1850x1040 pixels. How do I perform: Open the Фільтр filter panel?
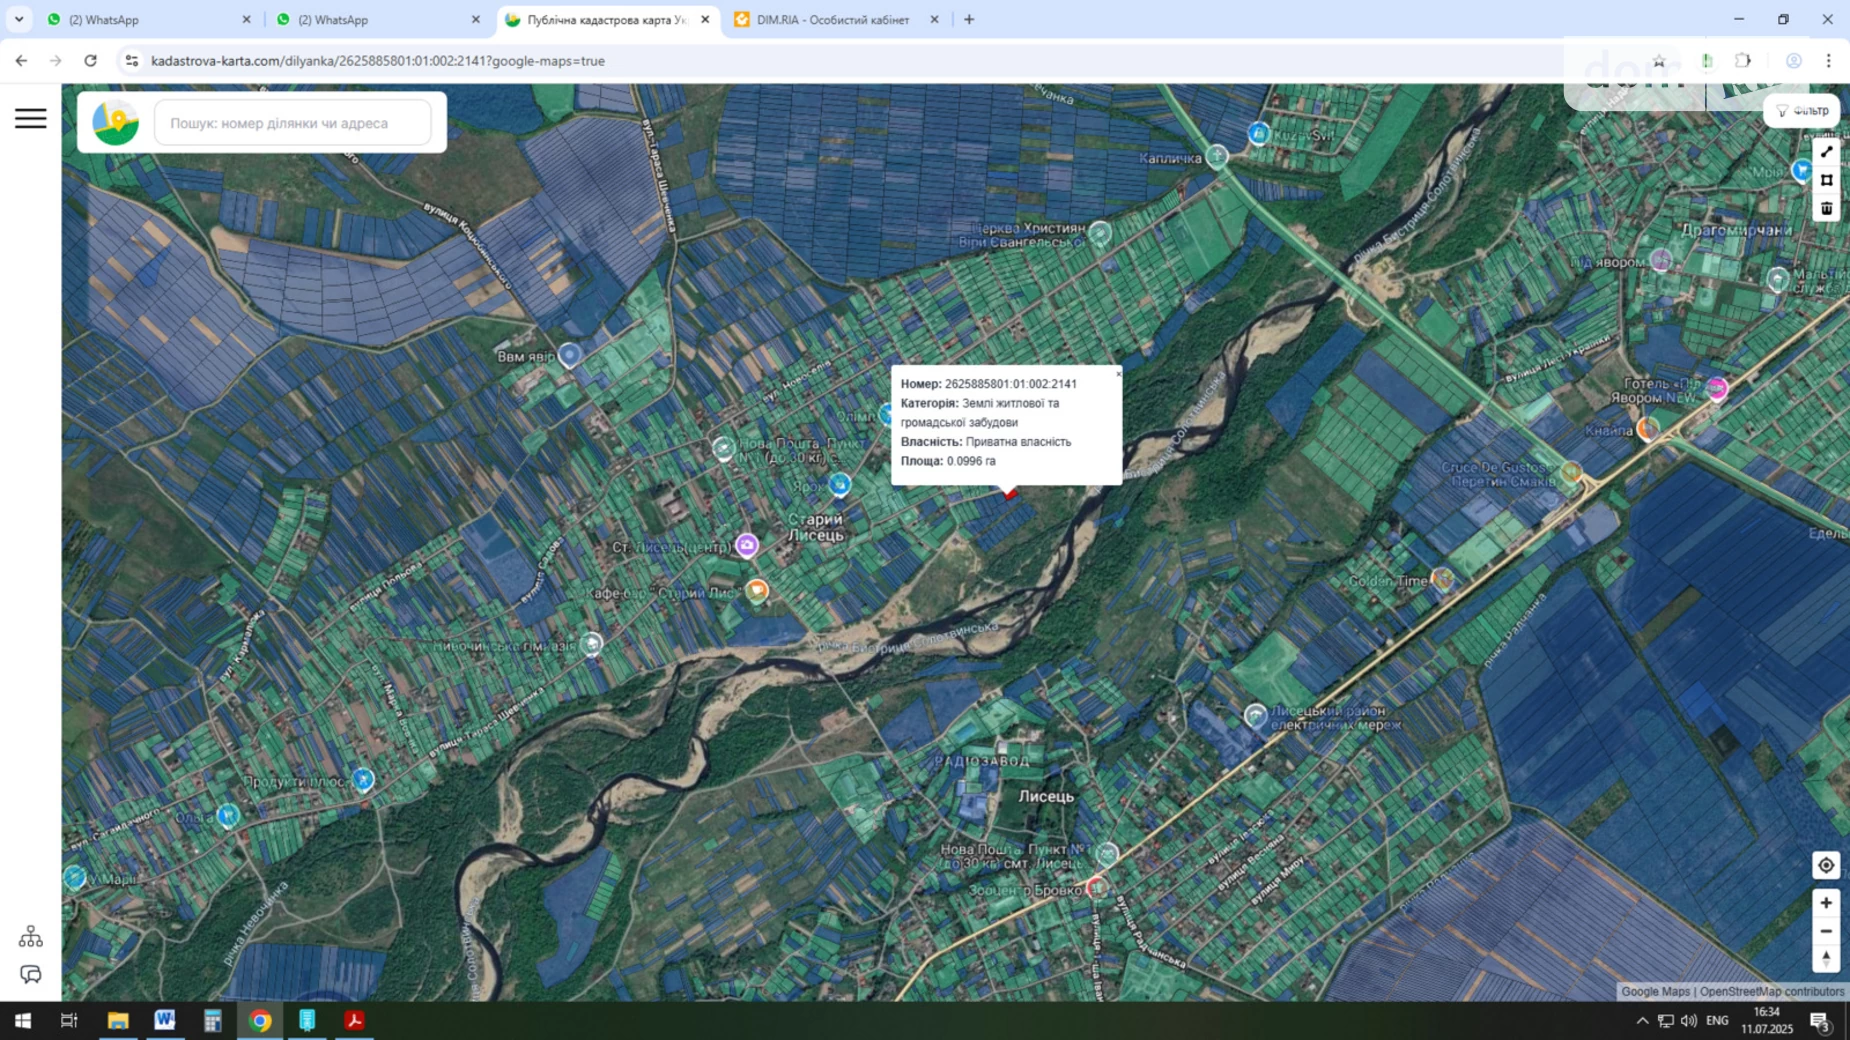(1802, 111)
